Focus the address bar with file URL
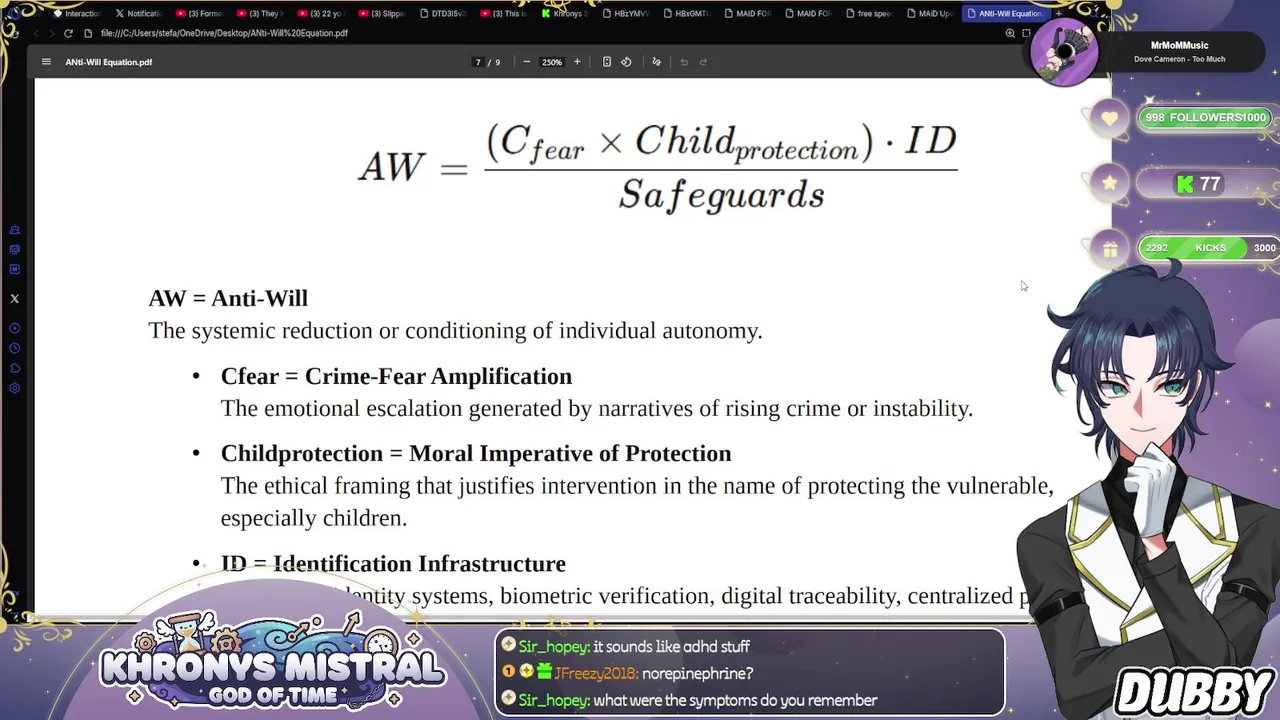 tap(224, 33)
